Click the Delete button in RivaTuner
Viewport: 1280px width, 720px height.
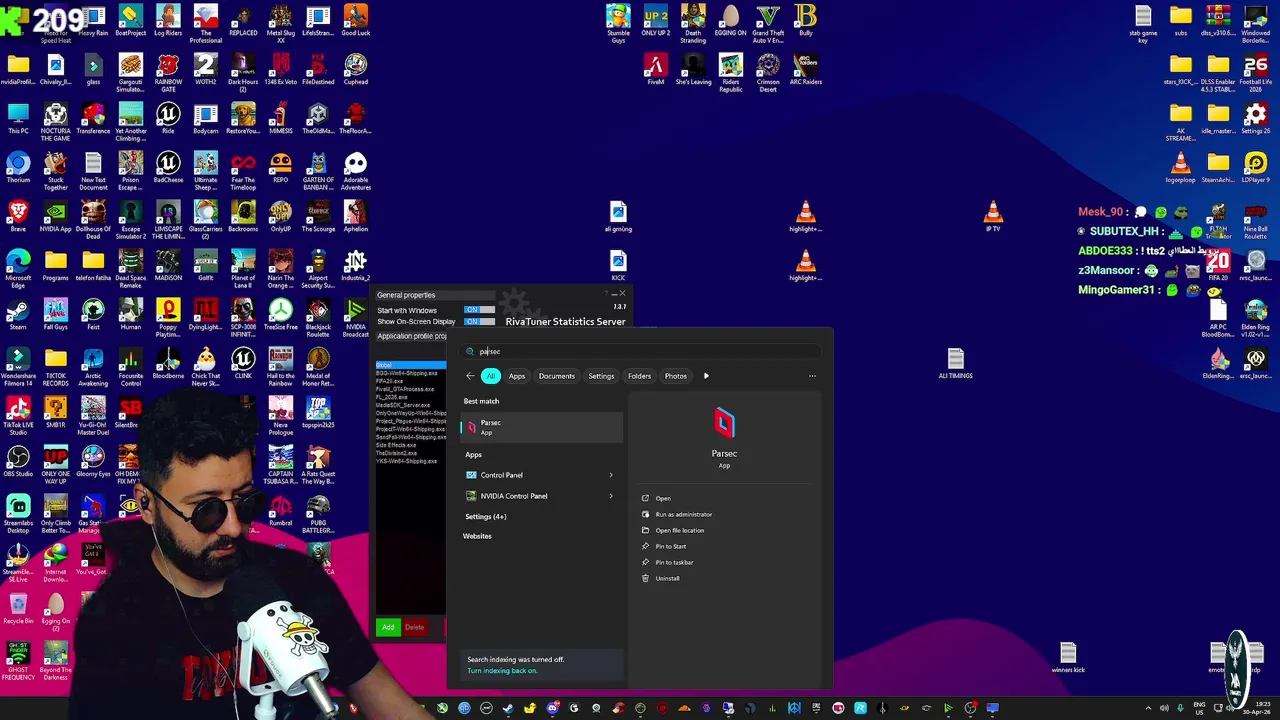[414, 627]
